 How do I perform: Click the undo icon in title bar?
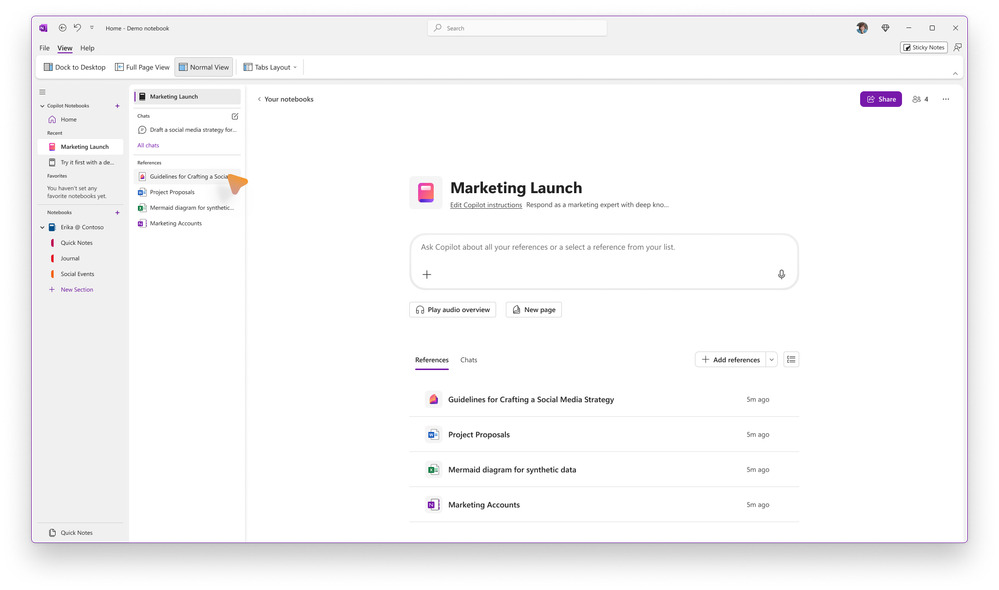pyautogui.click(x=77, y=27)
